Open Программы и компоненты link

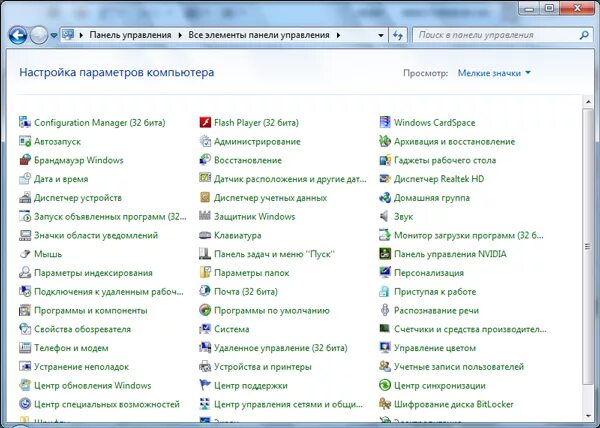91,310
